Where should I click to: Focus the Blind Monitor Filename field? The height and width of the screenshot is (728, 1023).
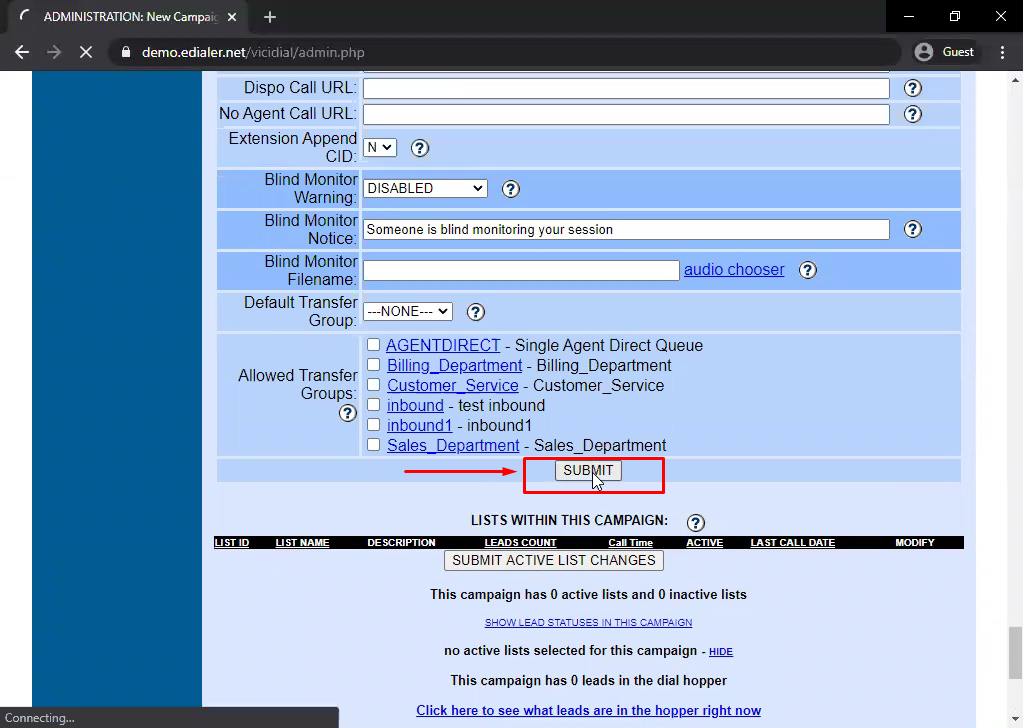[521, 270]
